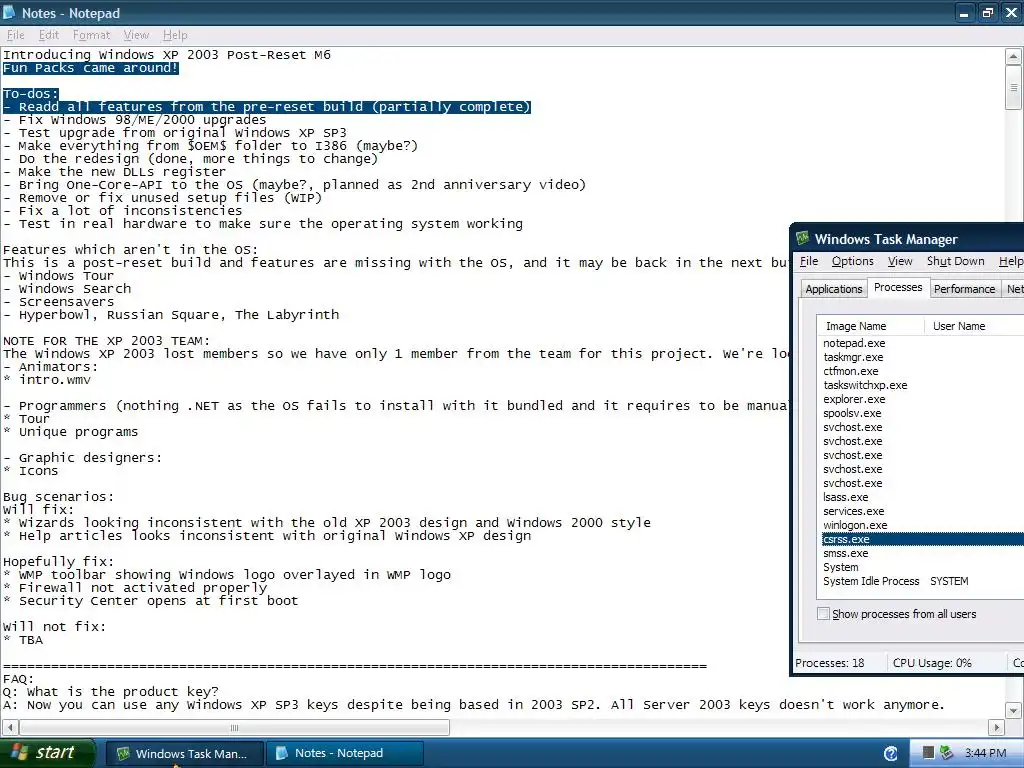1024x768 pixels.
Task: Click 'Make the new DLLs register' line
Action: pyautogui.click(x=114, y=172)
